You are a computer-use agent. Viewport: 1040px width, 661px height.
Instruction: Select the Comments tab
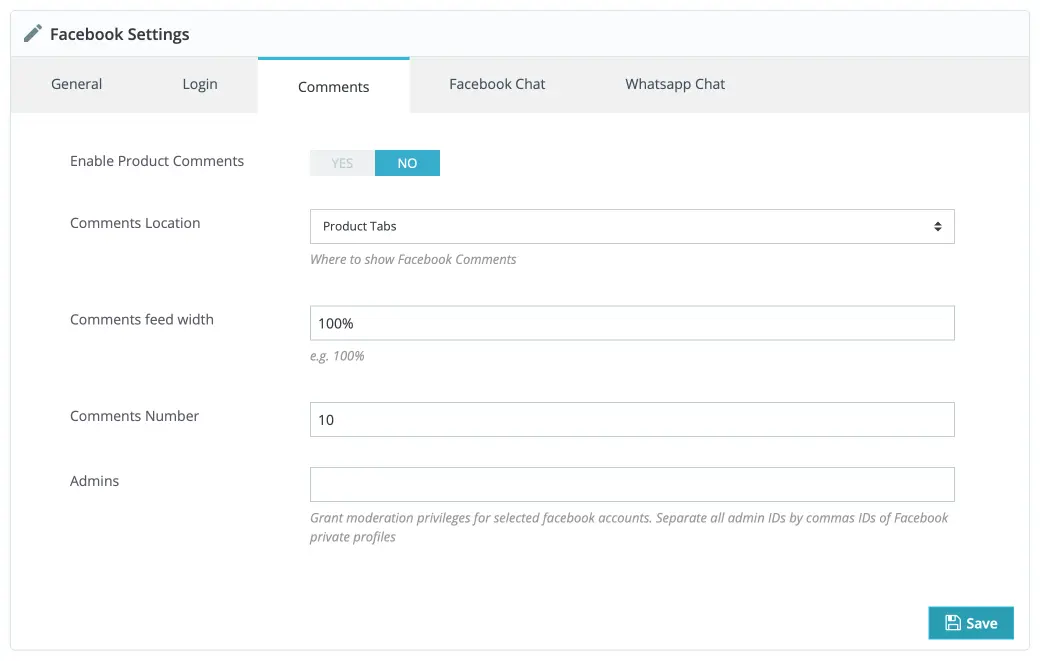(x=334, y=86)
